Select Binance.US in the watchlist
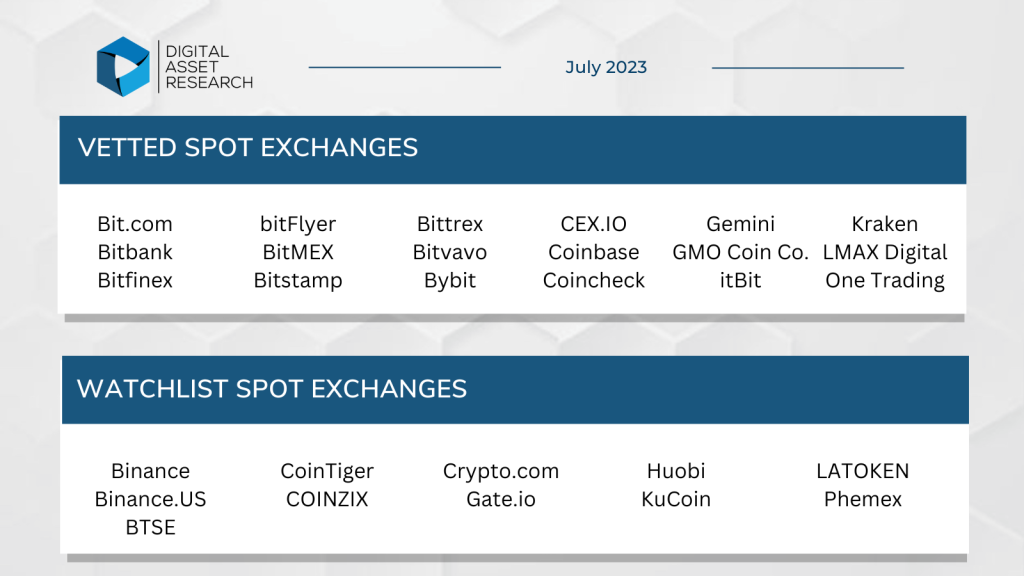 point(150,499)
